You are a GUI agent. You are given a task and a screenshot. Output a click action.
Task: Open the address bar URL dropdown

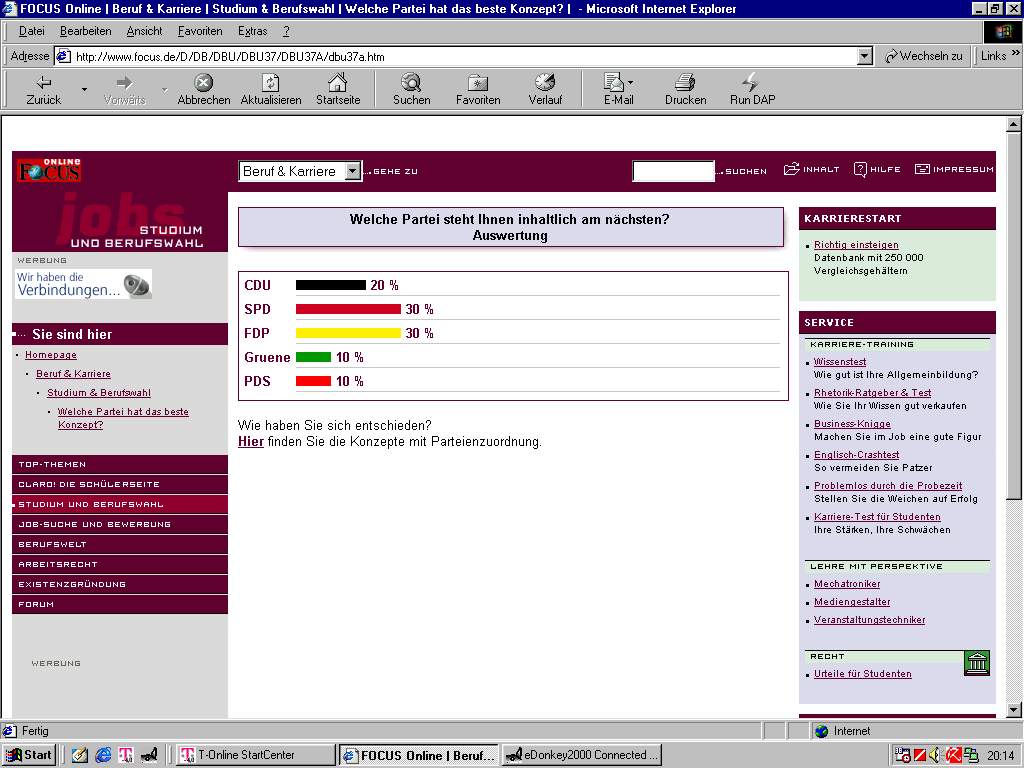865,57
